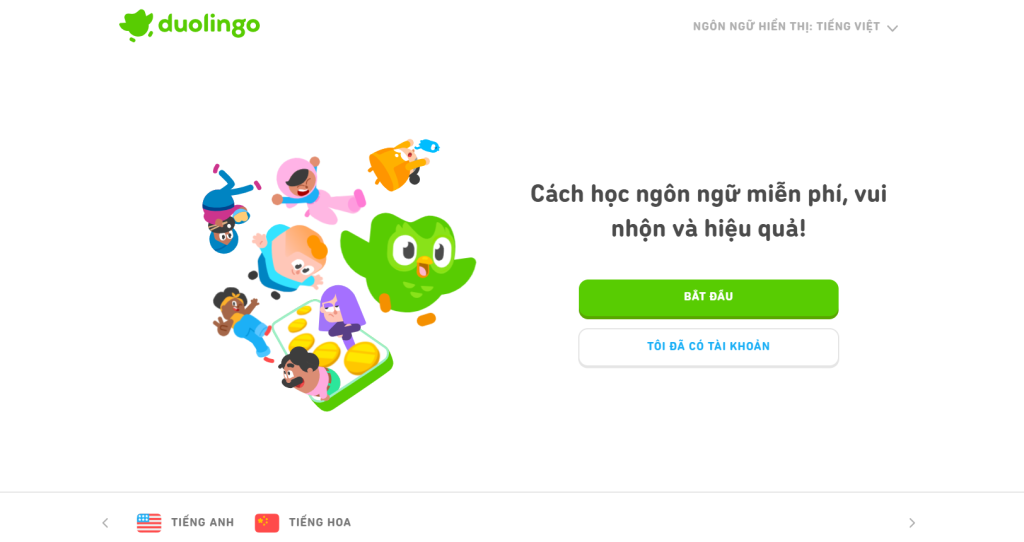
Task: Select the TIẾNG HOA course label
Action: tap(320, 522)
